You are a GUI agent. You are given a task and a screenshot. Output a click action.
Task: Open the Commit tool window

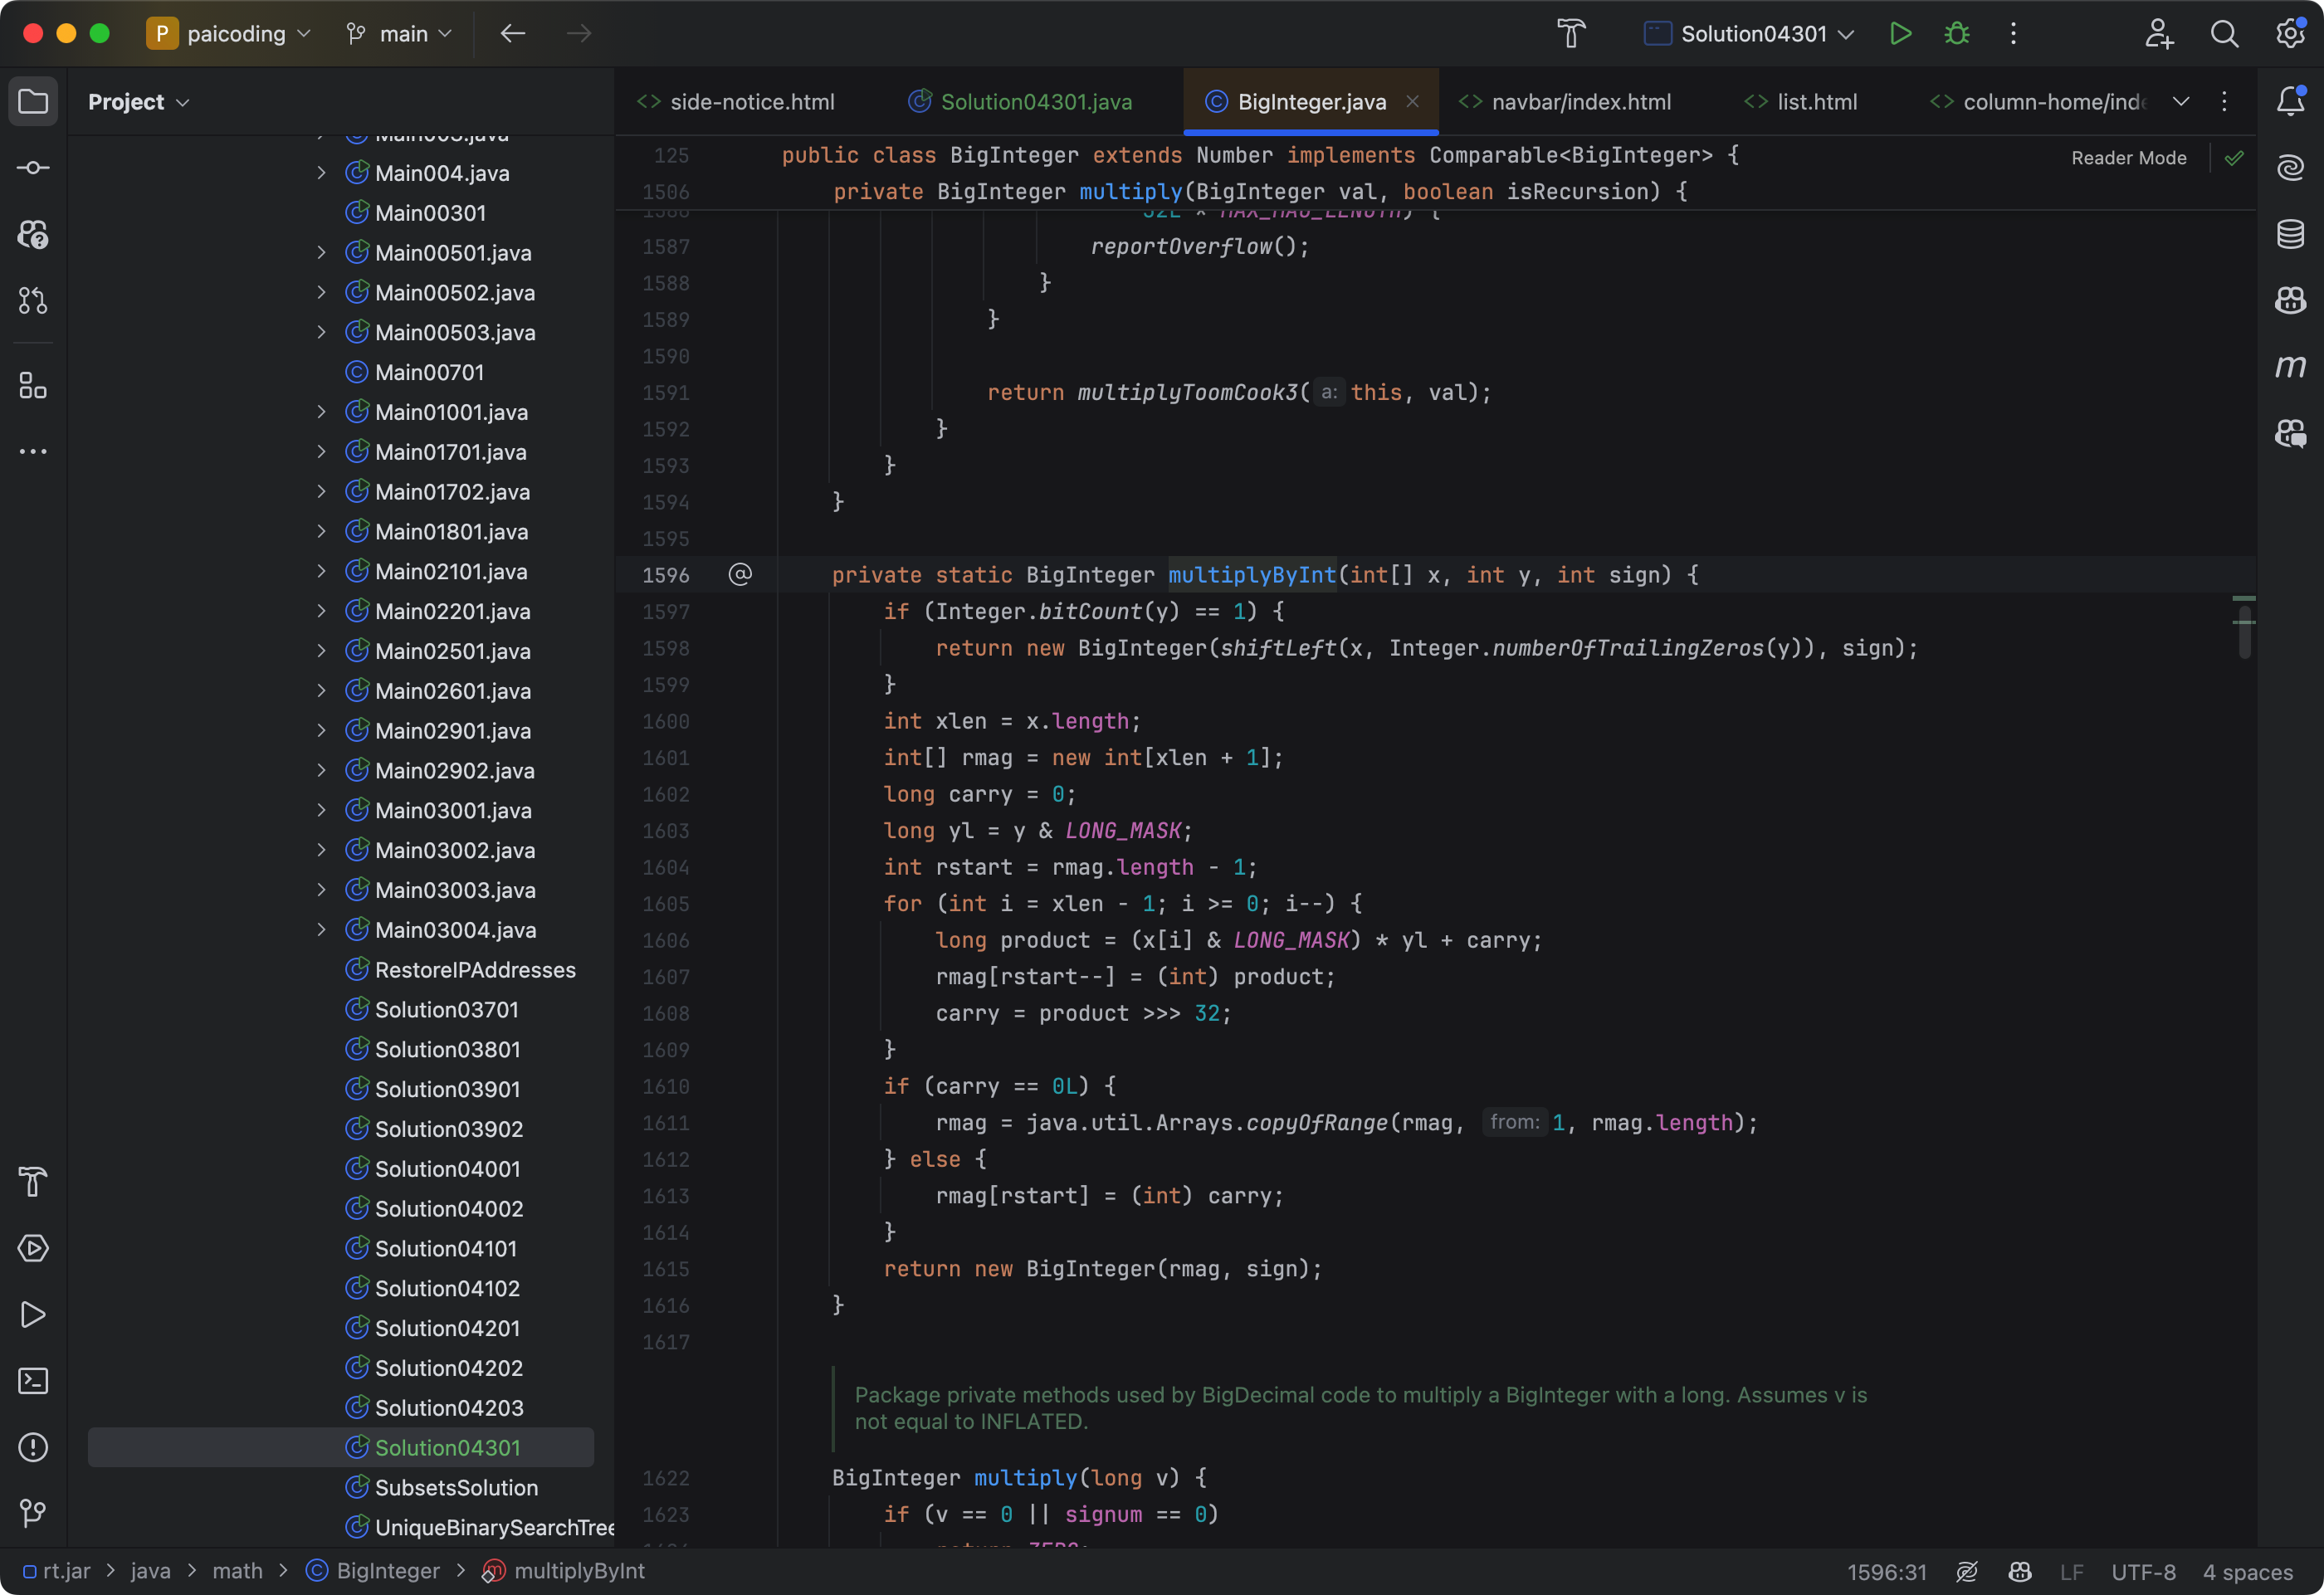tap(33, 168)
